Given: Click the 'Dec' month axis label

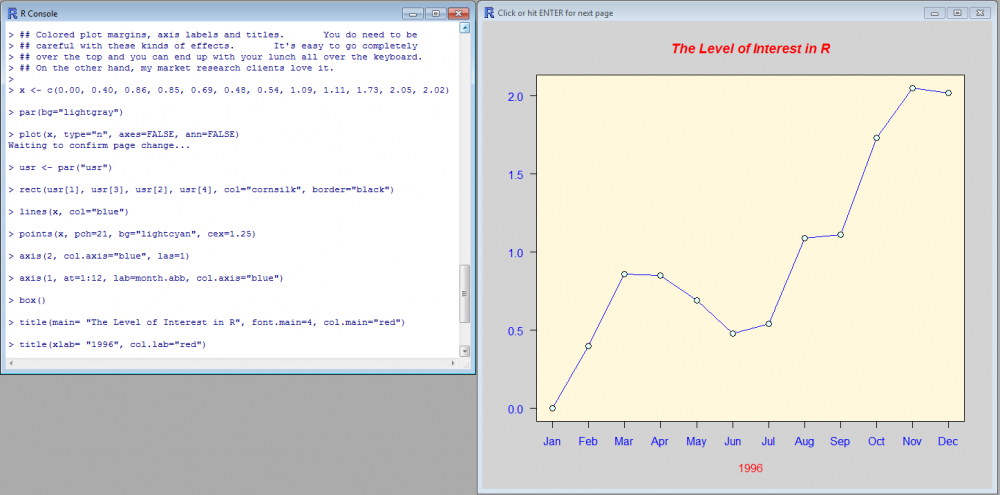Looking at the screenshot, I should (948, 441).
